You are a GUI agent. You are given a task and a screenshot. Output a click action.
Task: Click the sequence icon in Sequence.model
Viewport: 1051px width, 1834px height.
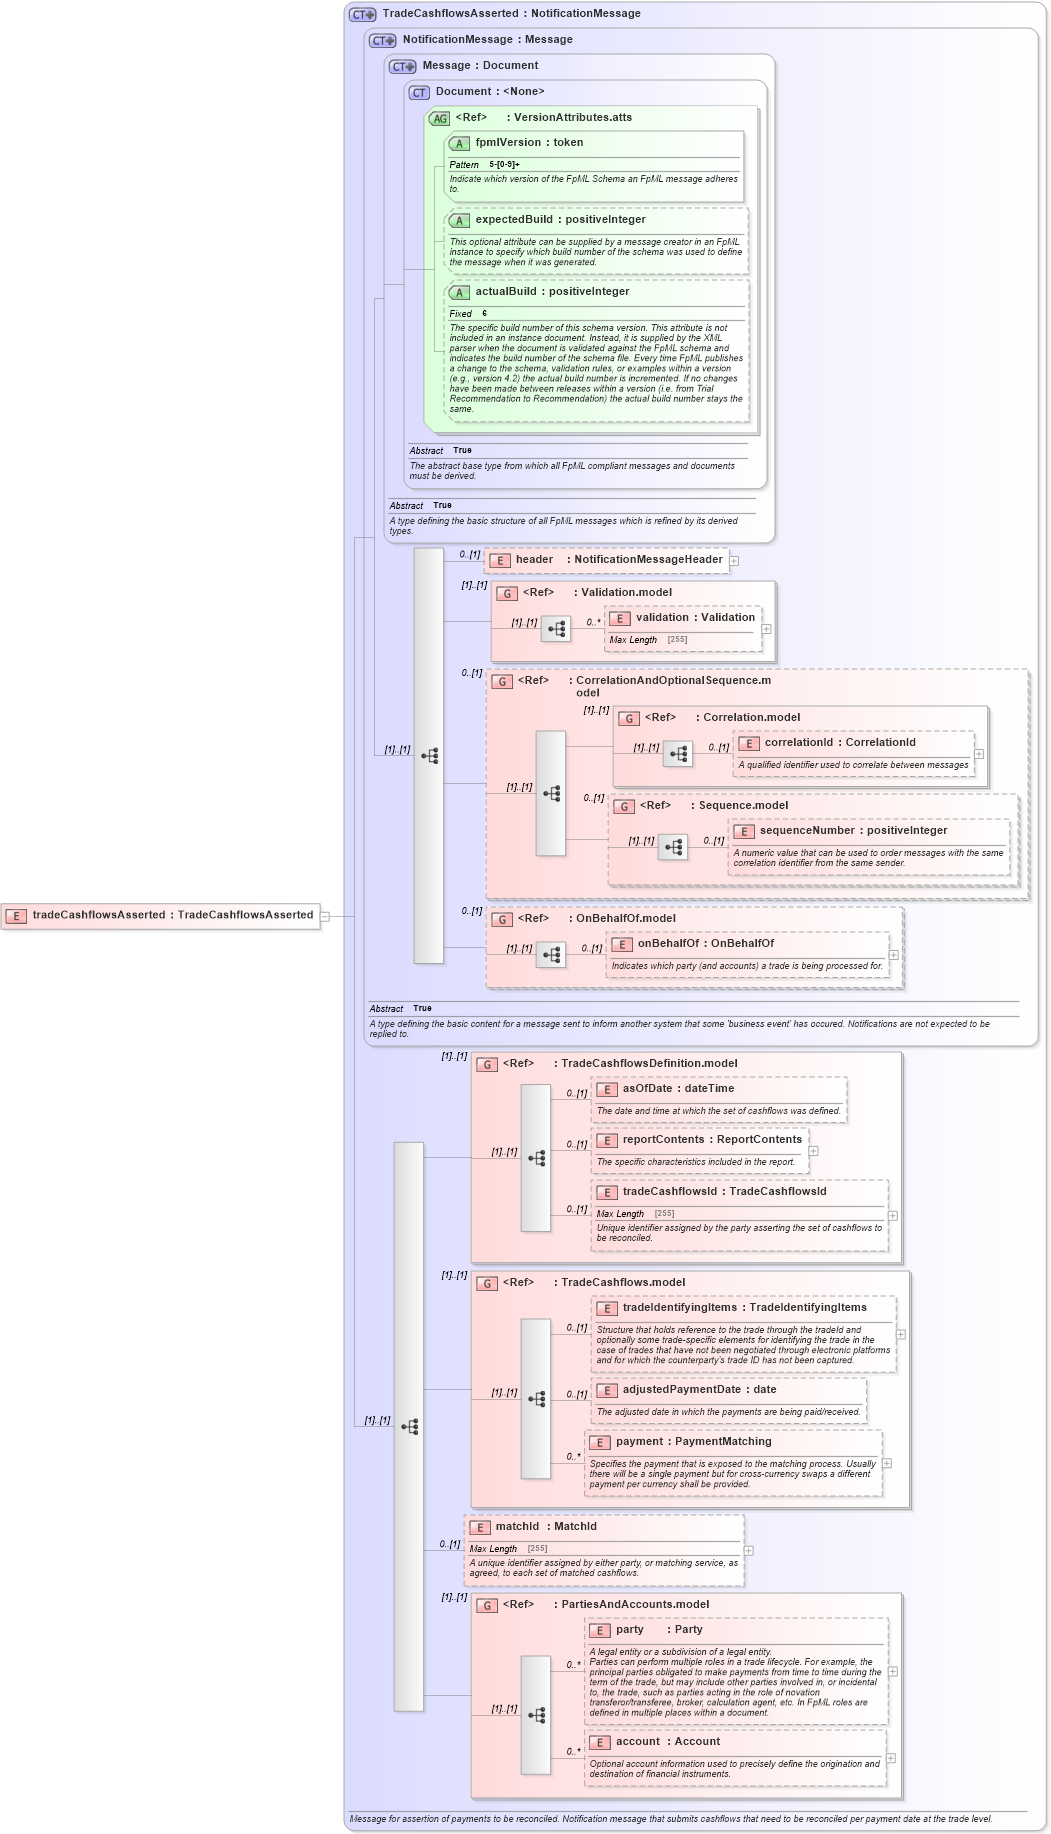pyautogui.click(x=673, y=847)
